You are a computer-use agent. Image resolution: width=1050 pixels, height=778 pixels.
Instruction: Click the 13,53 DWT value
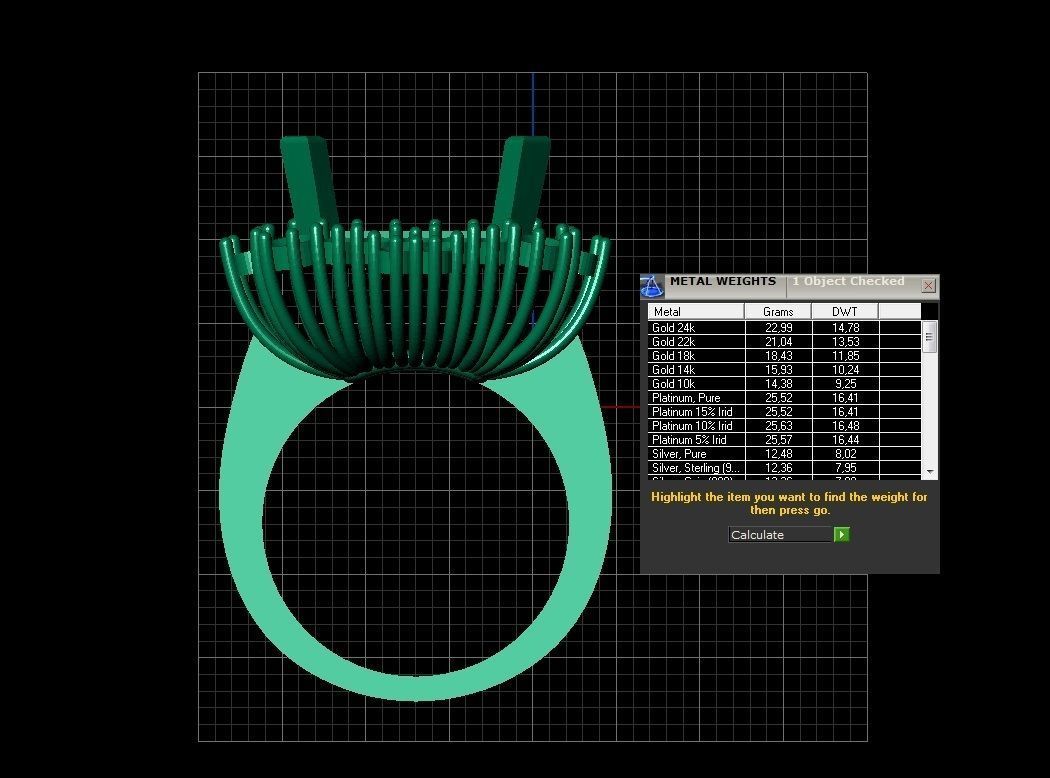coord(846,341)
